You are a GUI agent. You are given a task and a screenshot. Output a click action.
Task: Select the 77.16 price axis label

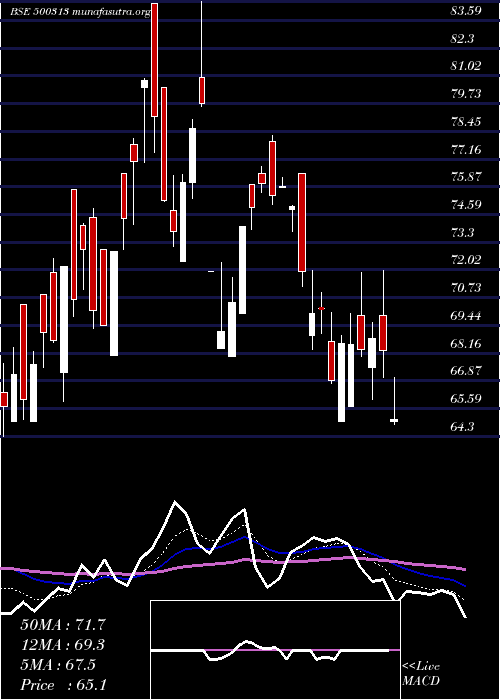pos(466,149)
